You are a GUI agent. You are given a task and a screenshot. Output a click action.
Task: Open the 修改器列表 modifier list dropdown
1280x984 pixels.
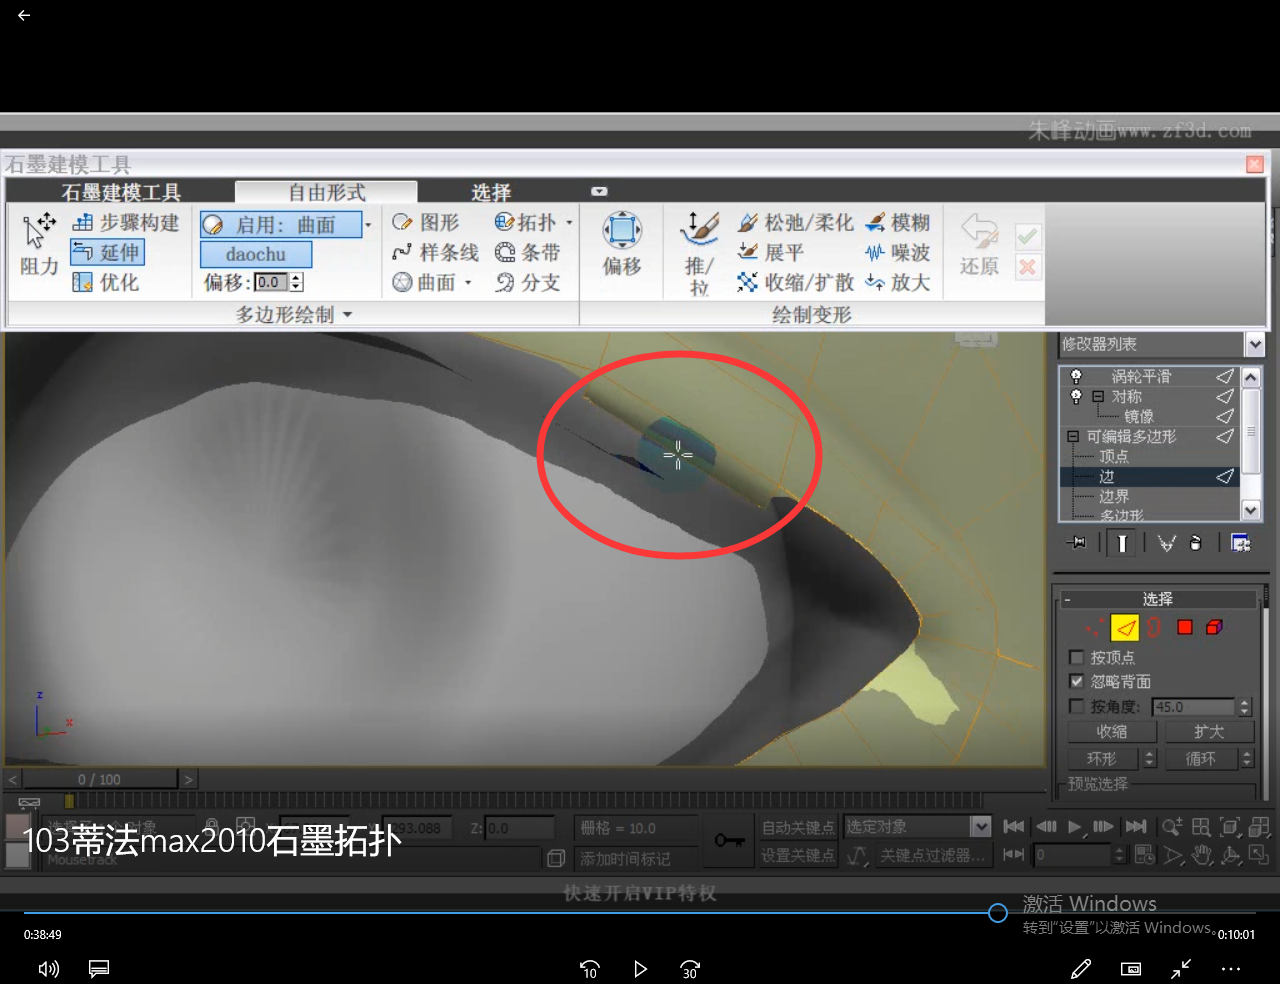[1255, 344]
